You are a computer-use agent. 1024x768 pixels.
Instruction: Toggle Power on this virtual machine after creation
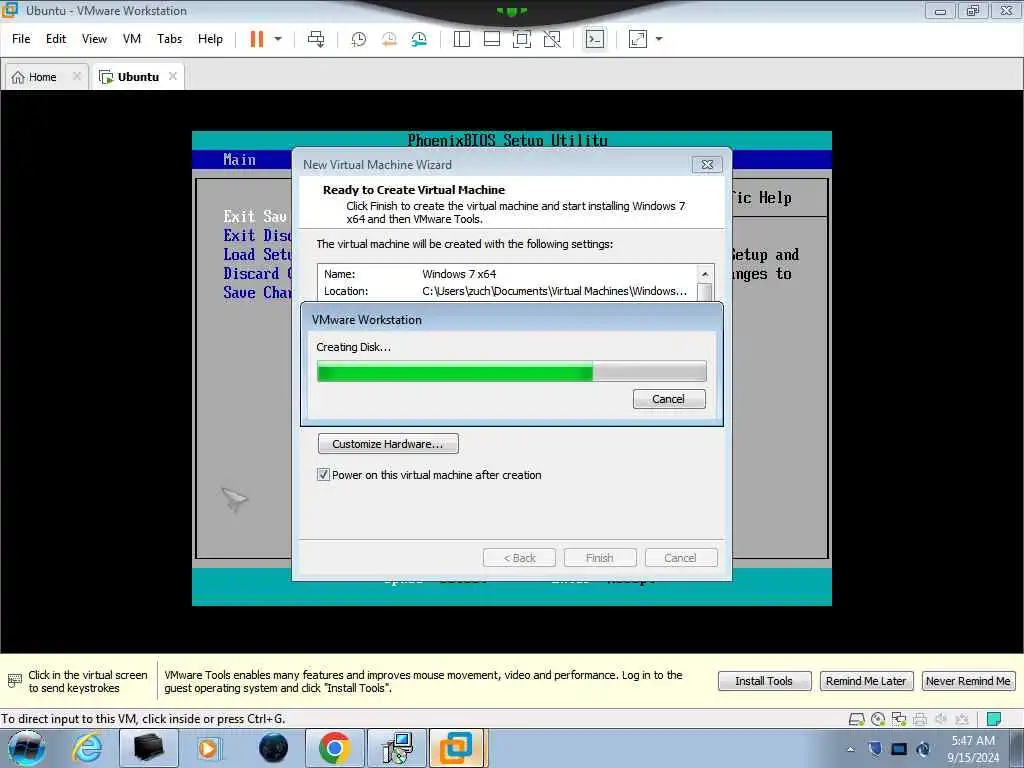323,475
